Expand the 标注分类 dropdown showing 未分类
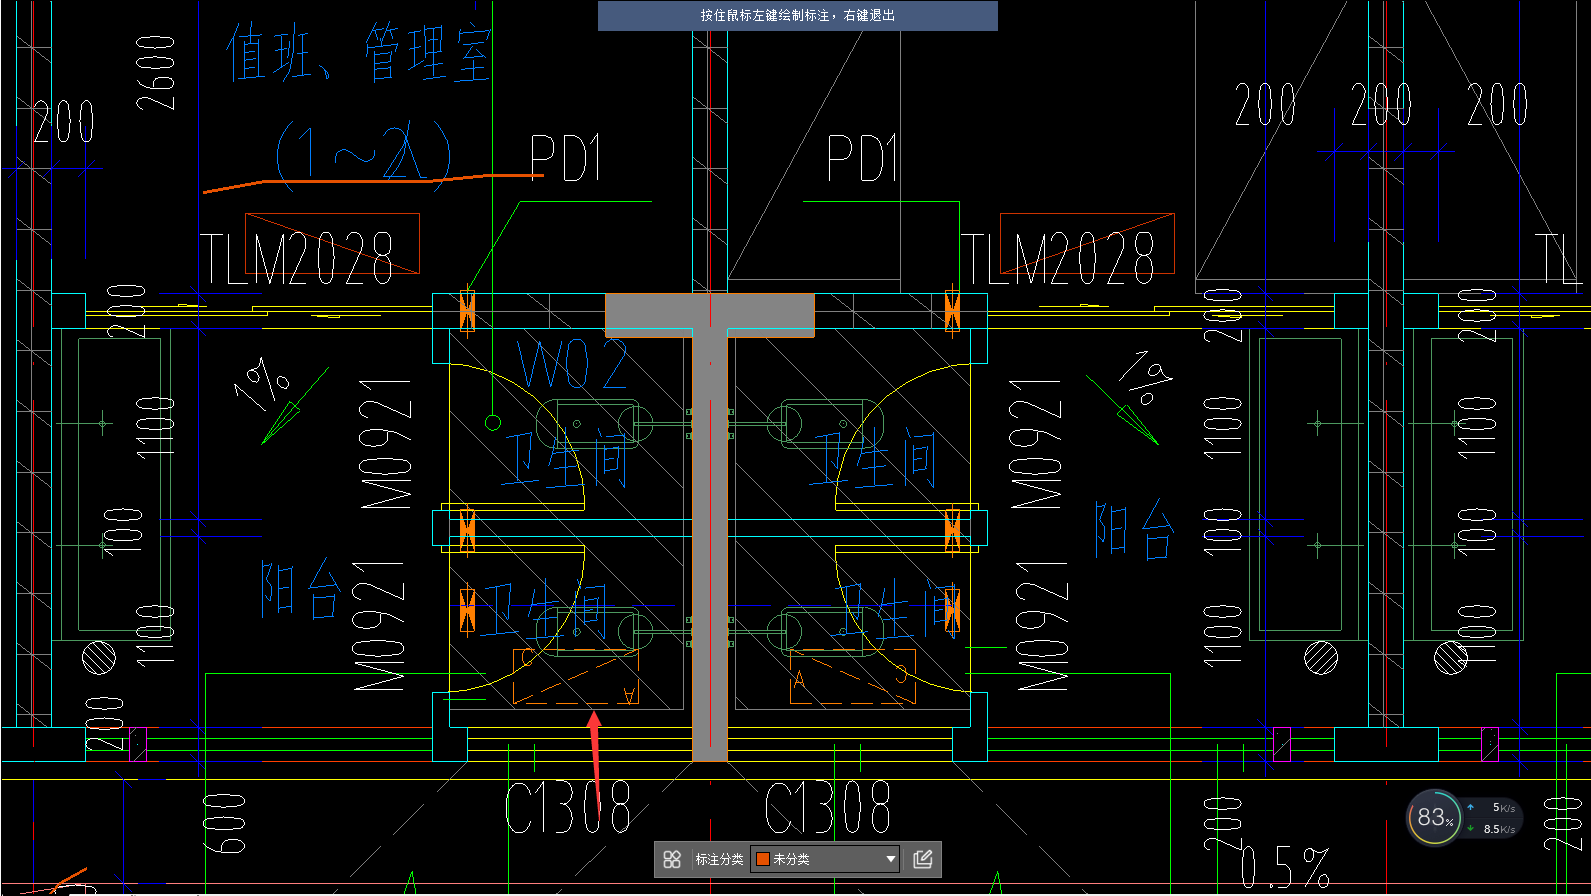The height and width of the screenshot is (896, 1591). pos(826,859)
